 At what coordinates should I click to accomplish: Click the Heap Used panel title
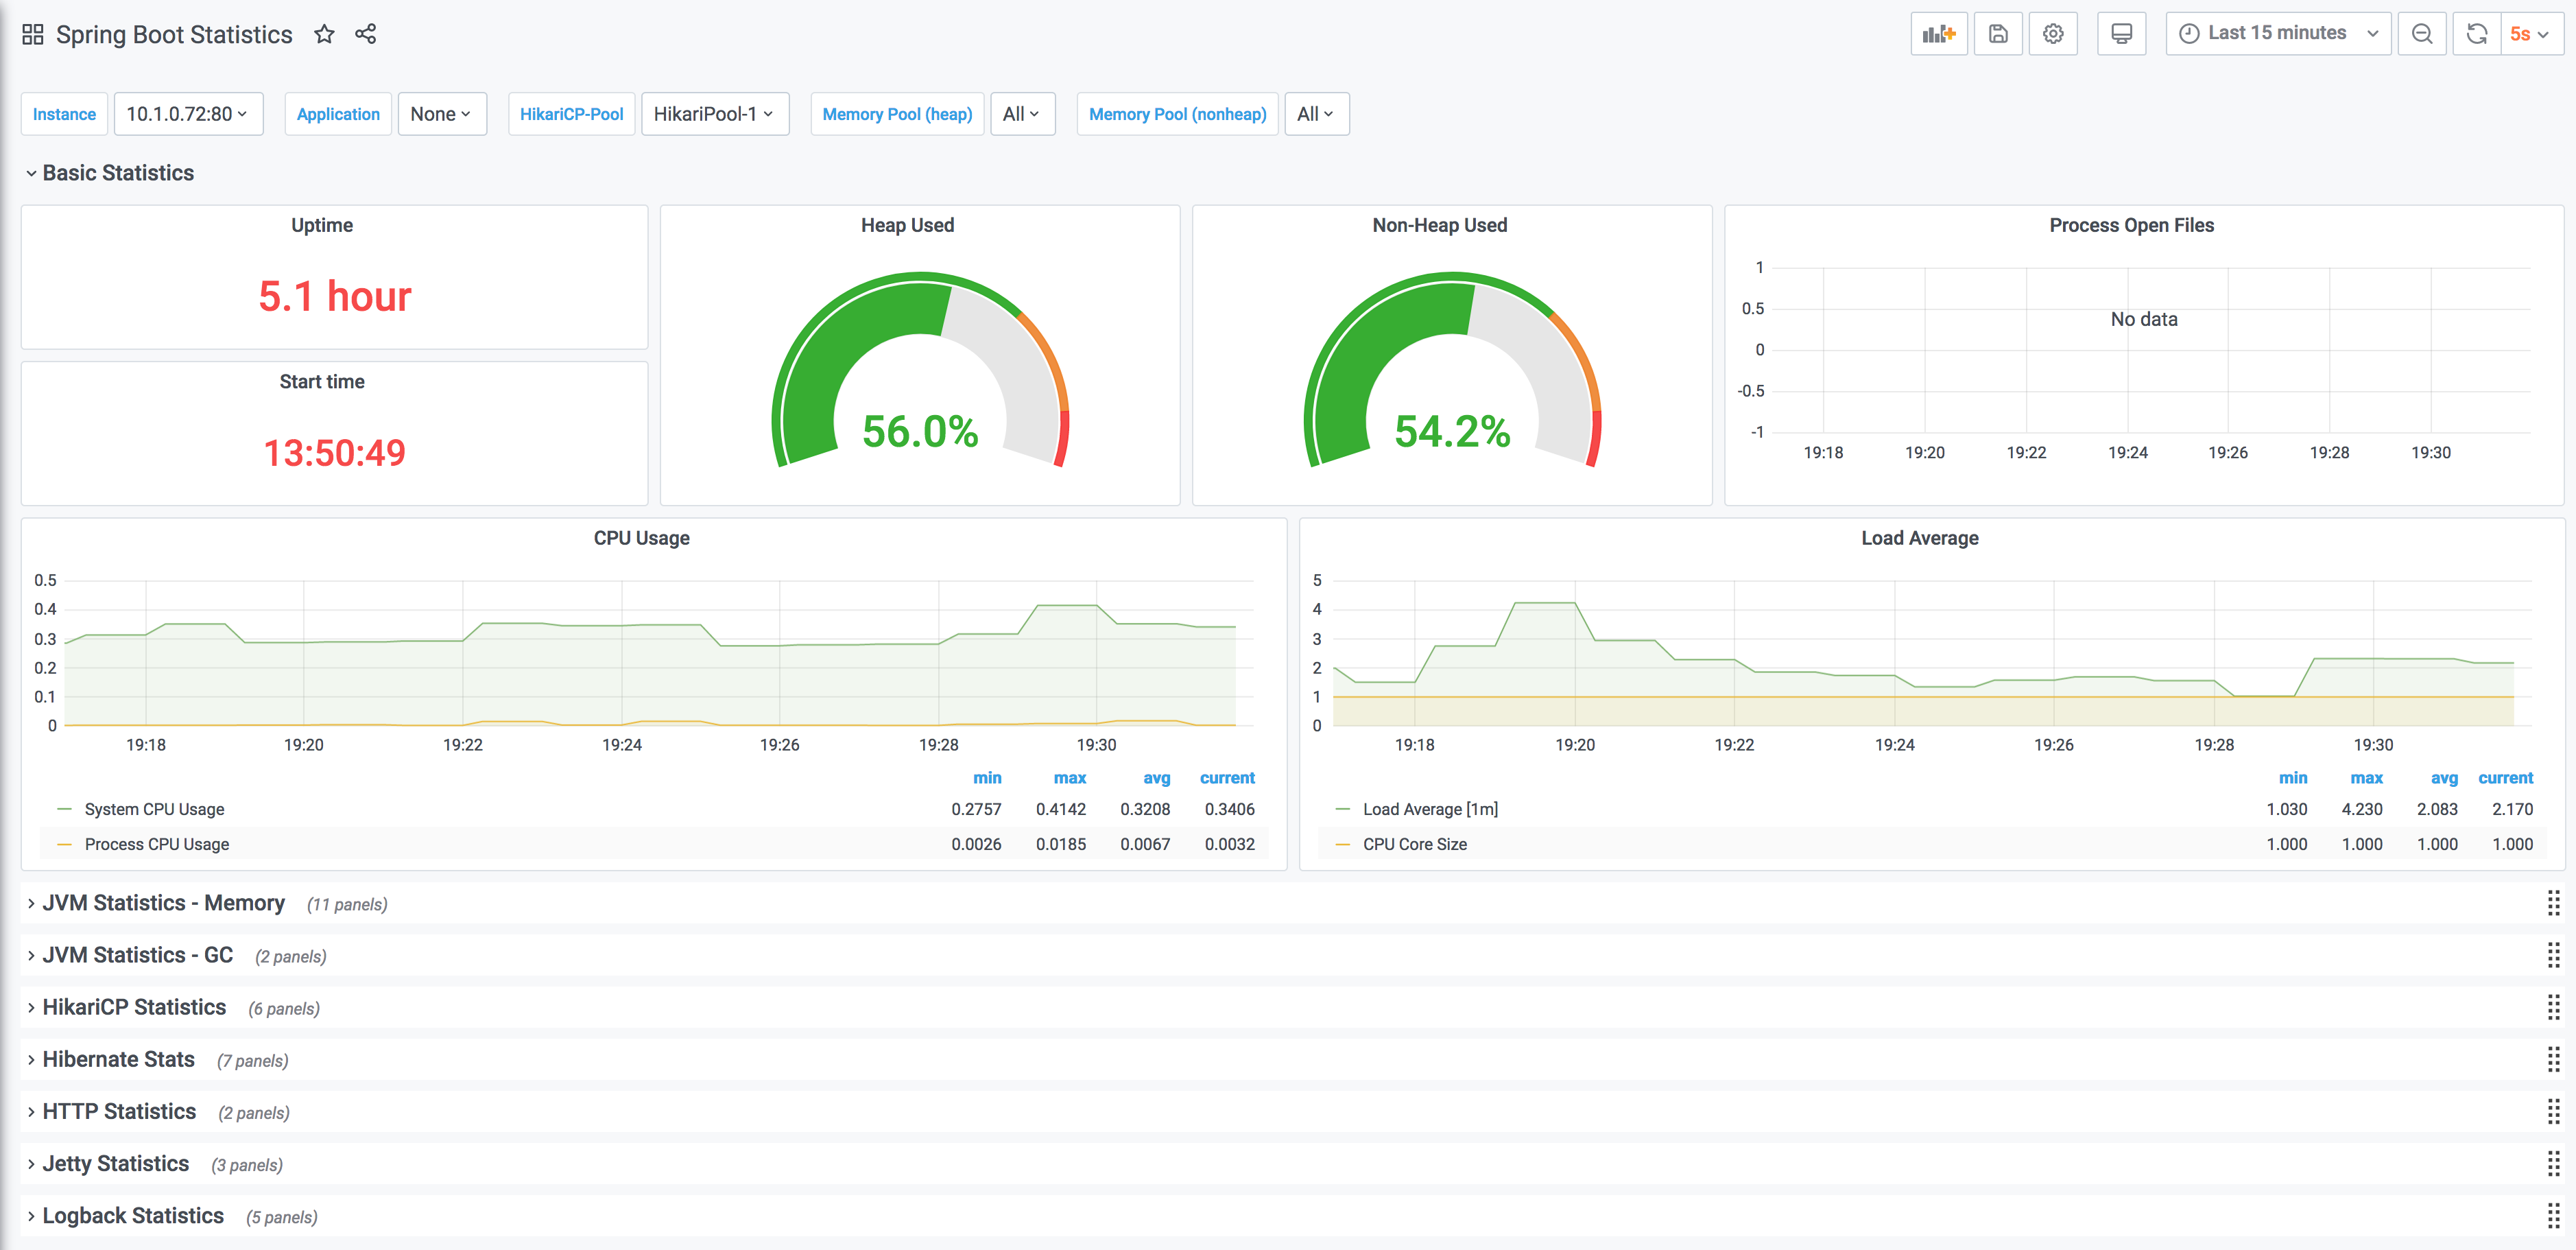907,225
